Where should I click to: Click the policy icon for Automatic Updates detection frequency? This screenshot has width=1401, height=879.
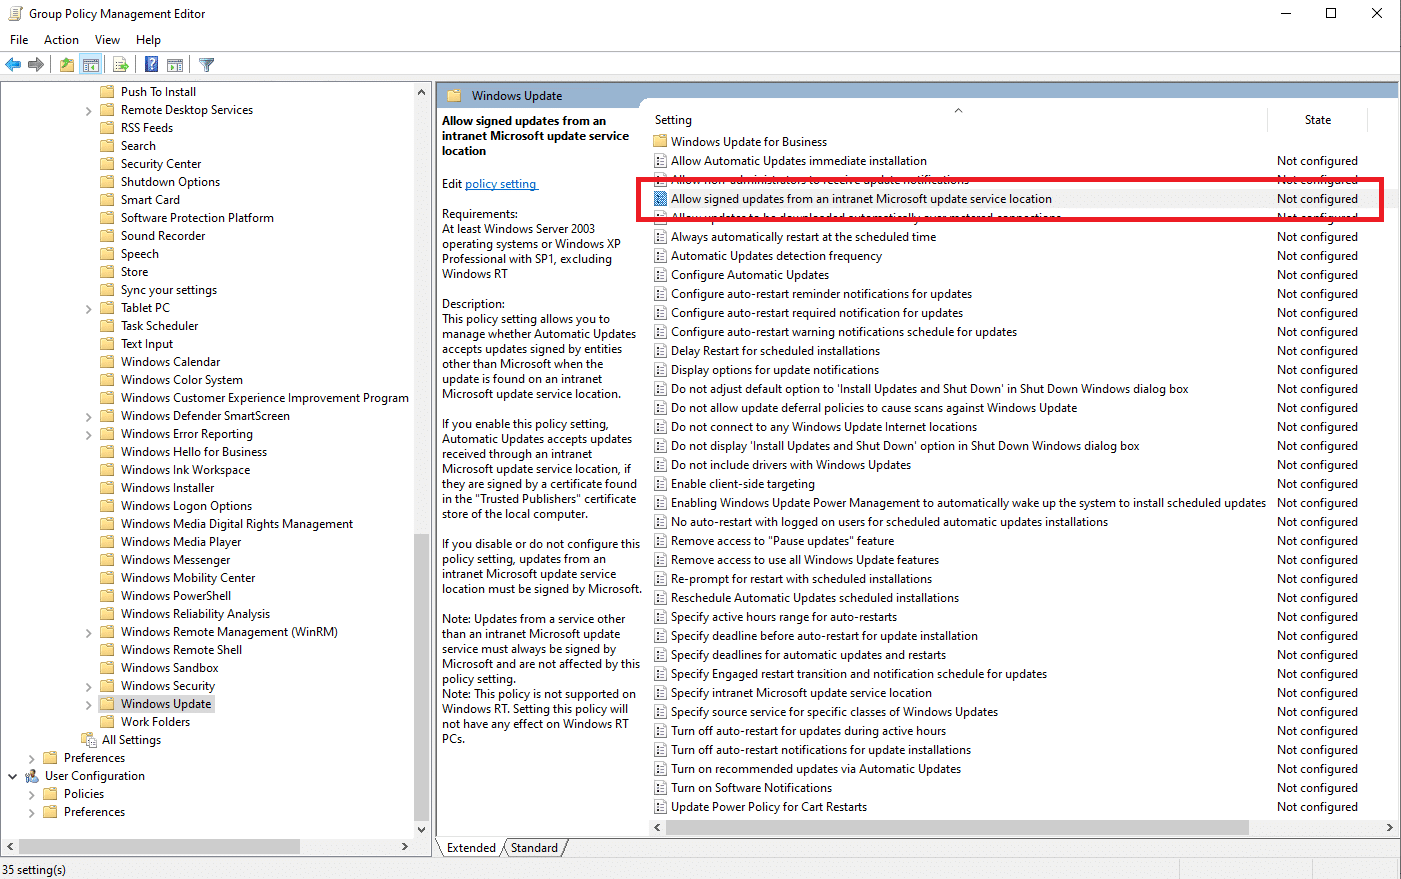point(660,256)
